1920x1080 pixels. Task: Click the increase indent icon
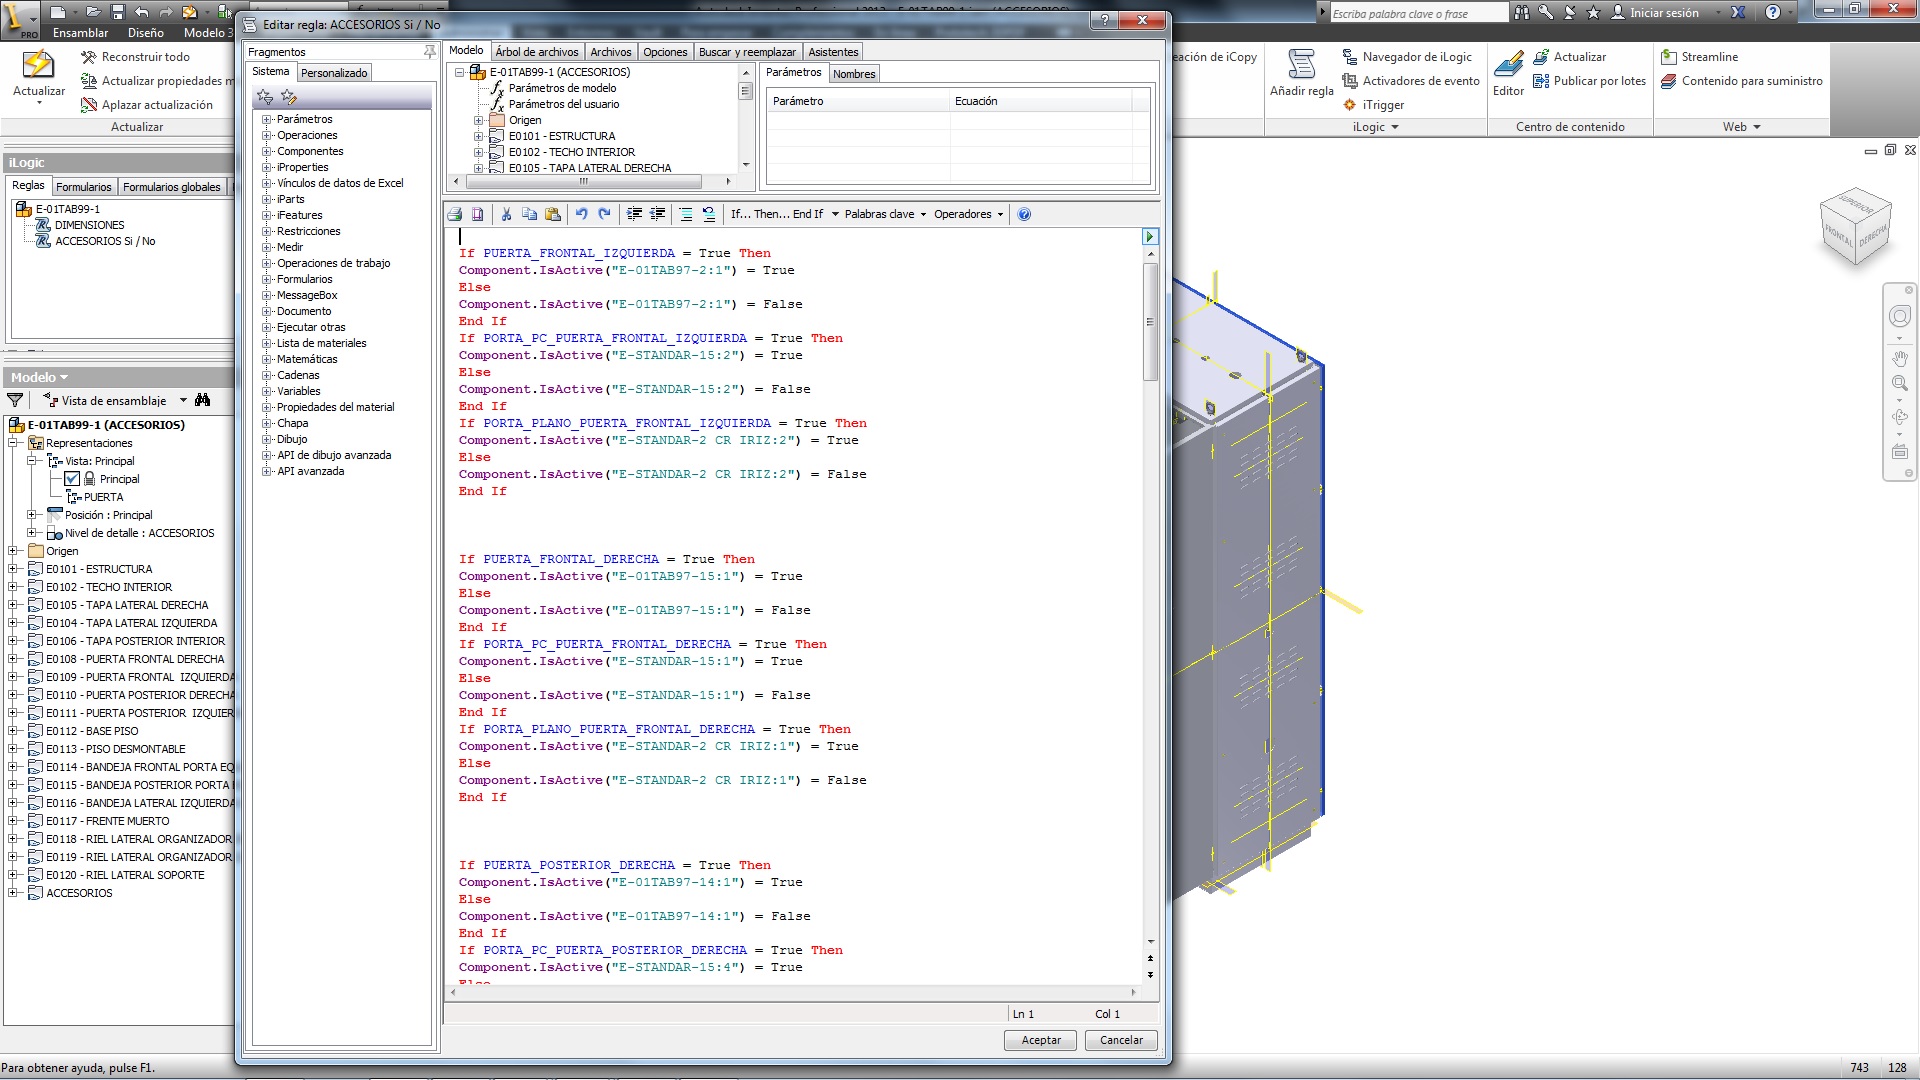634,214
